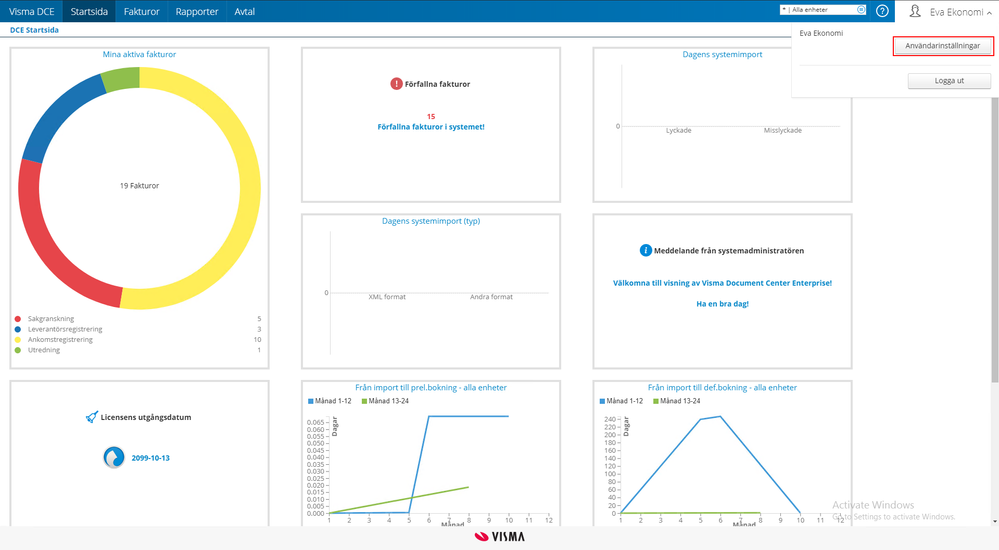The image size is (999, 550).
Task: Click the round blue icon beside 2099-10-13
Action: [114, 458]
